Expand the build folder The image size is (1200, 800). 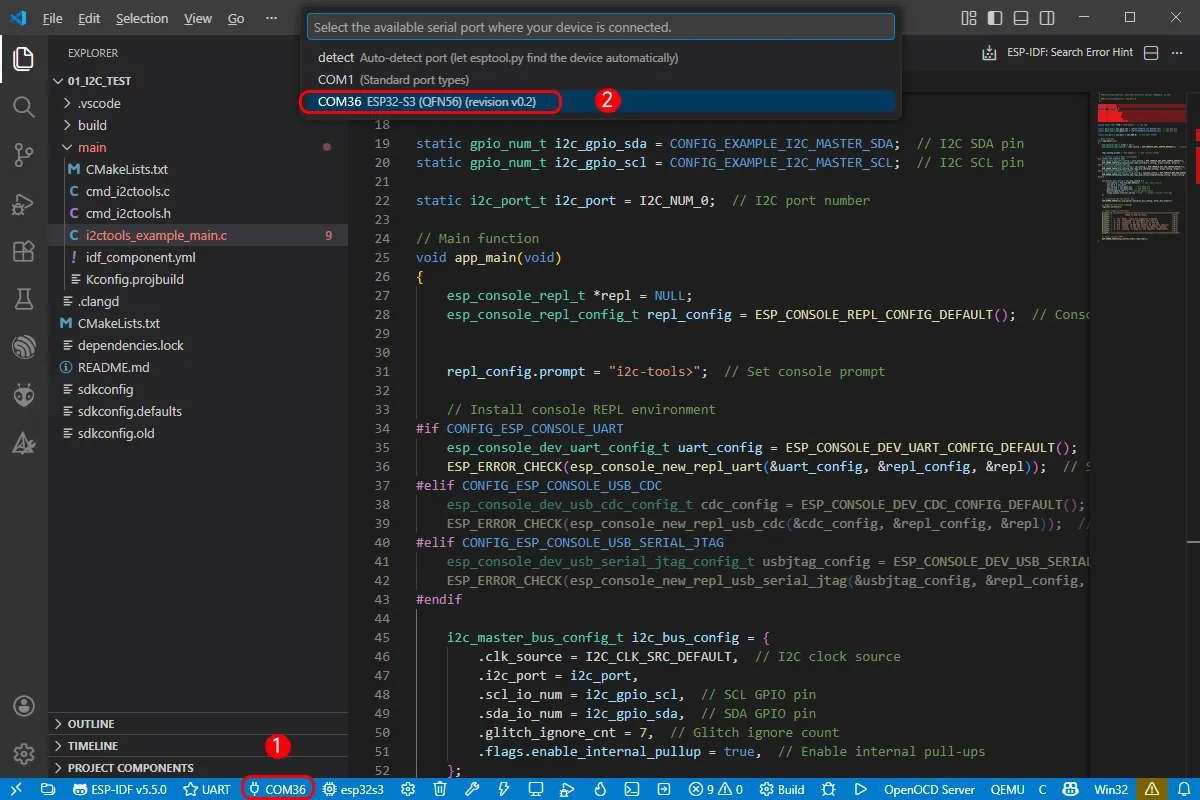coord(92,125)
